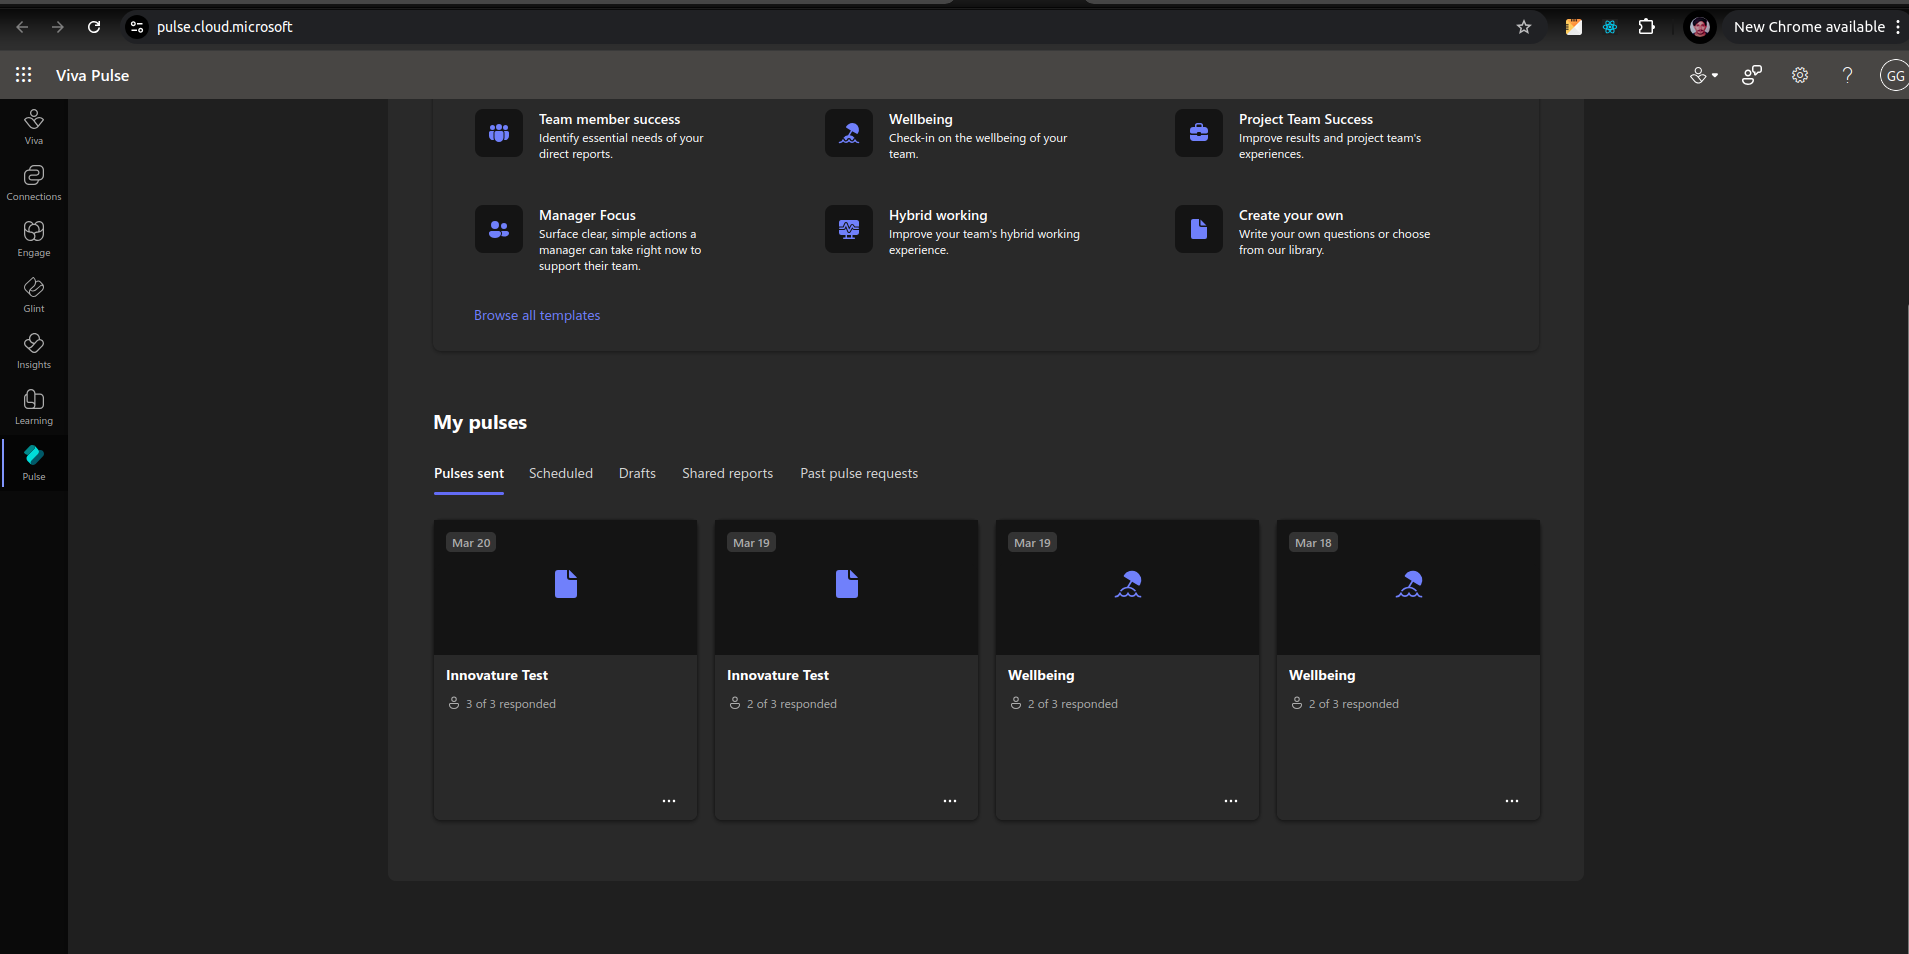Open more options on Mar 19 Wellbeing card
Screen dimensions: 1909x954
point(1231,801)
